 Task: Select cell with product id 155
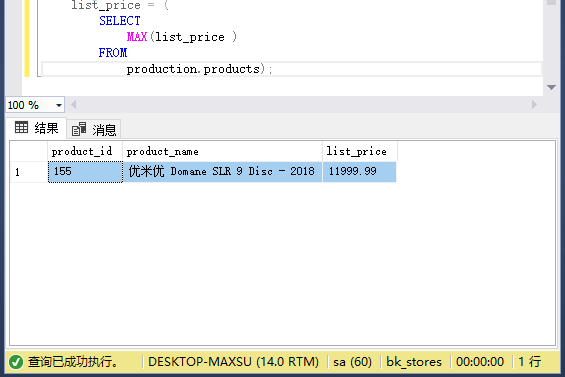point(85,172)
